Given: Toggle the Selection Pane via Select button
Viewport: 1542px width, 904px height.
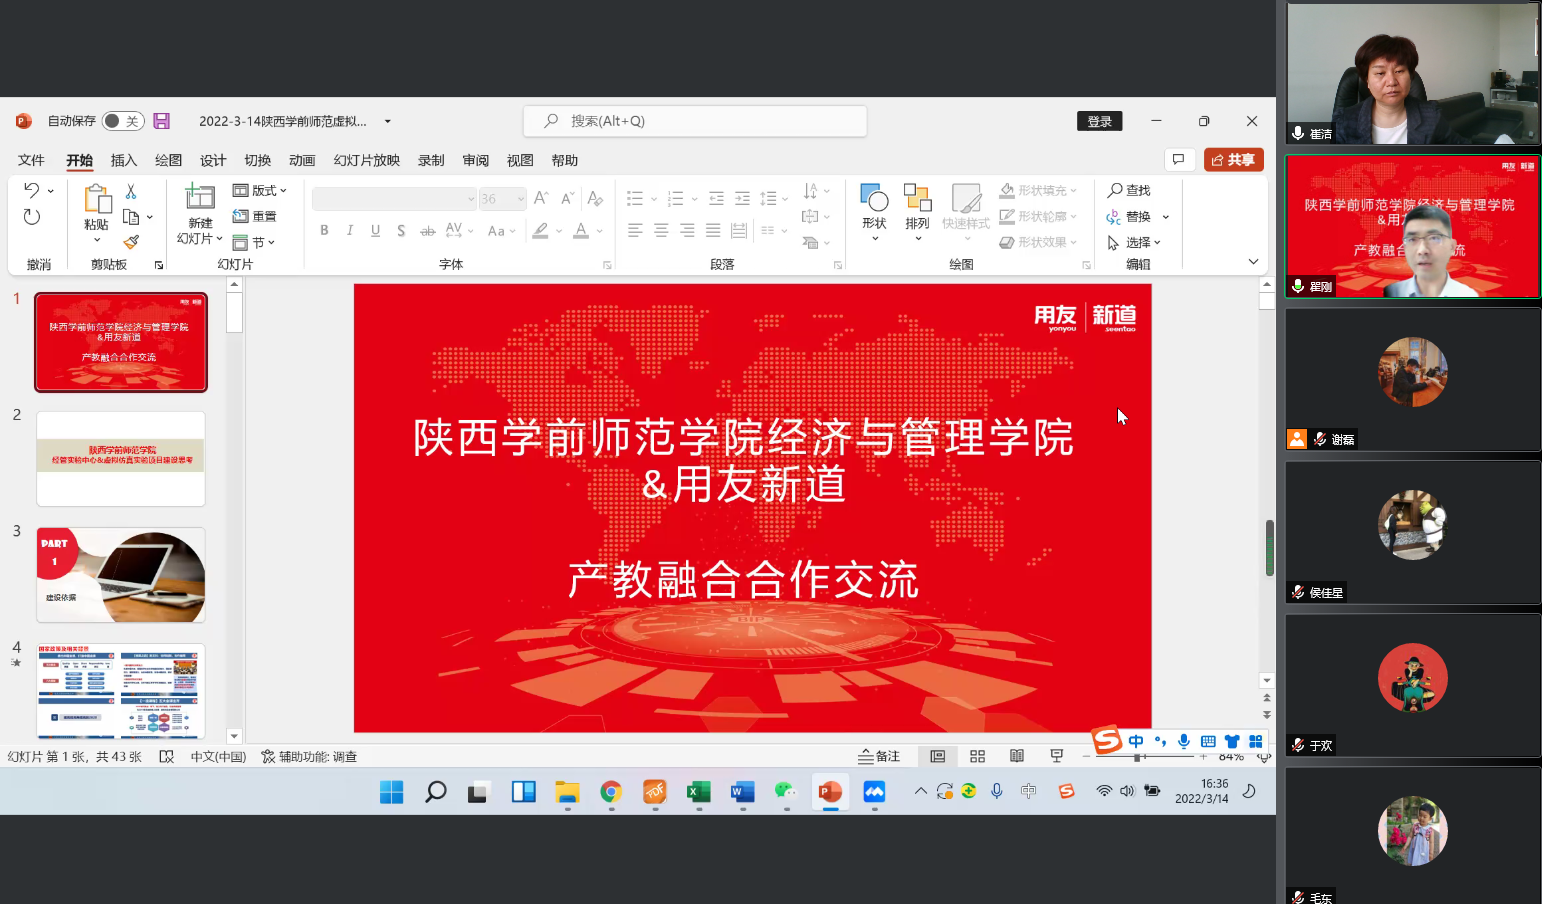Looking at the screenshot, I should (x=1135, y=243).
